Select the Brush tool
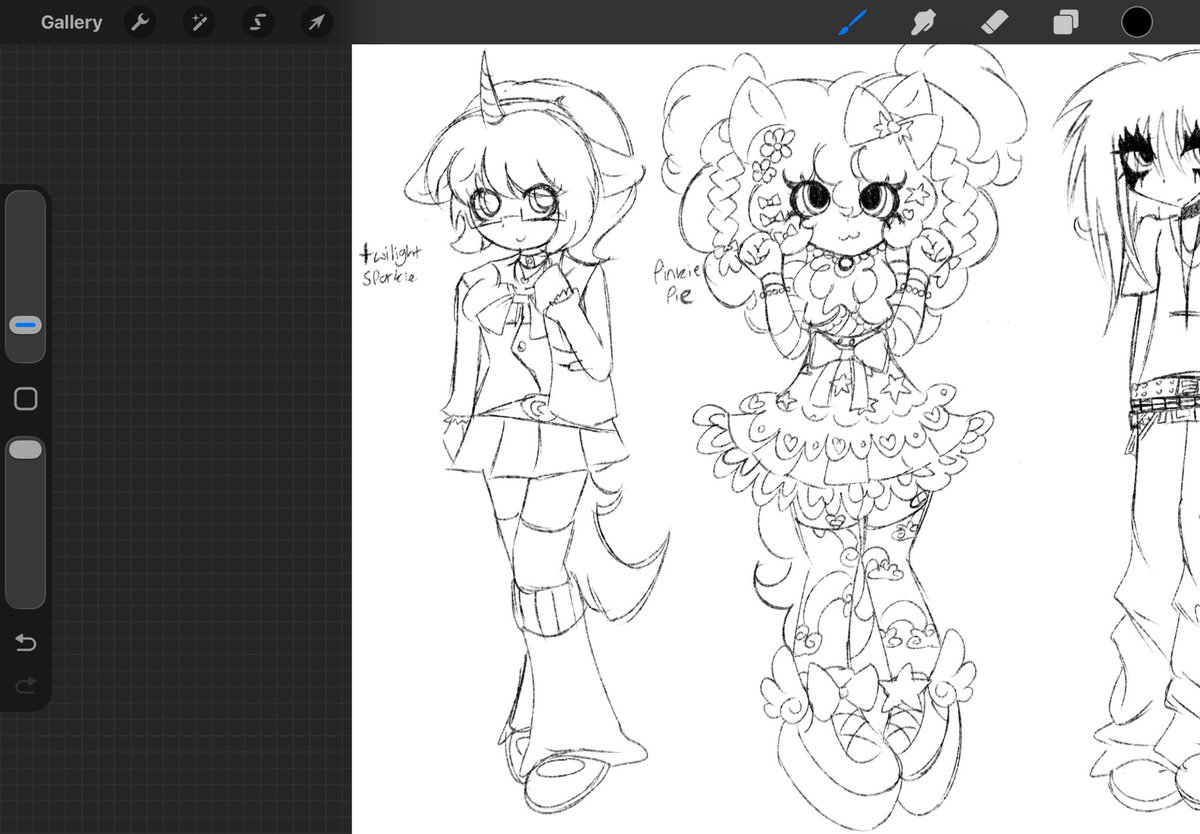The height and width of the screenshot is (834, 1200). click(x=852, y=22)
